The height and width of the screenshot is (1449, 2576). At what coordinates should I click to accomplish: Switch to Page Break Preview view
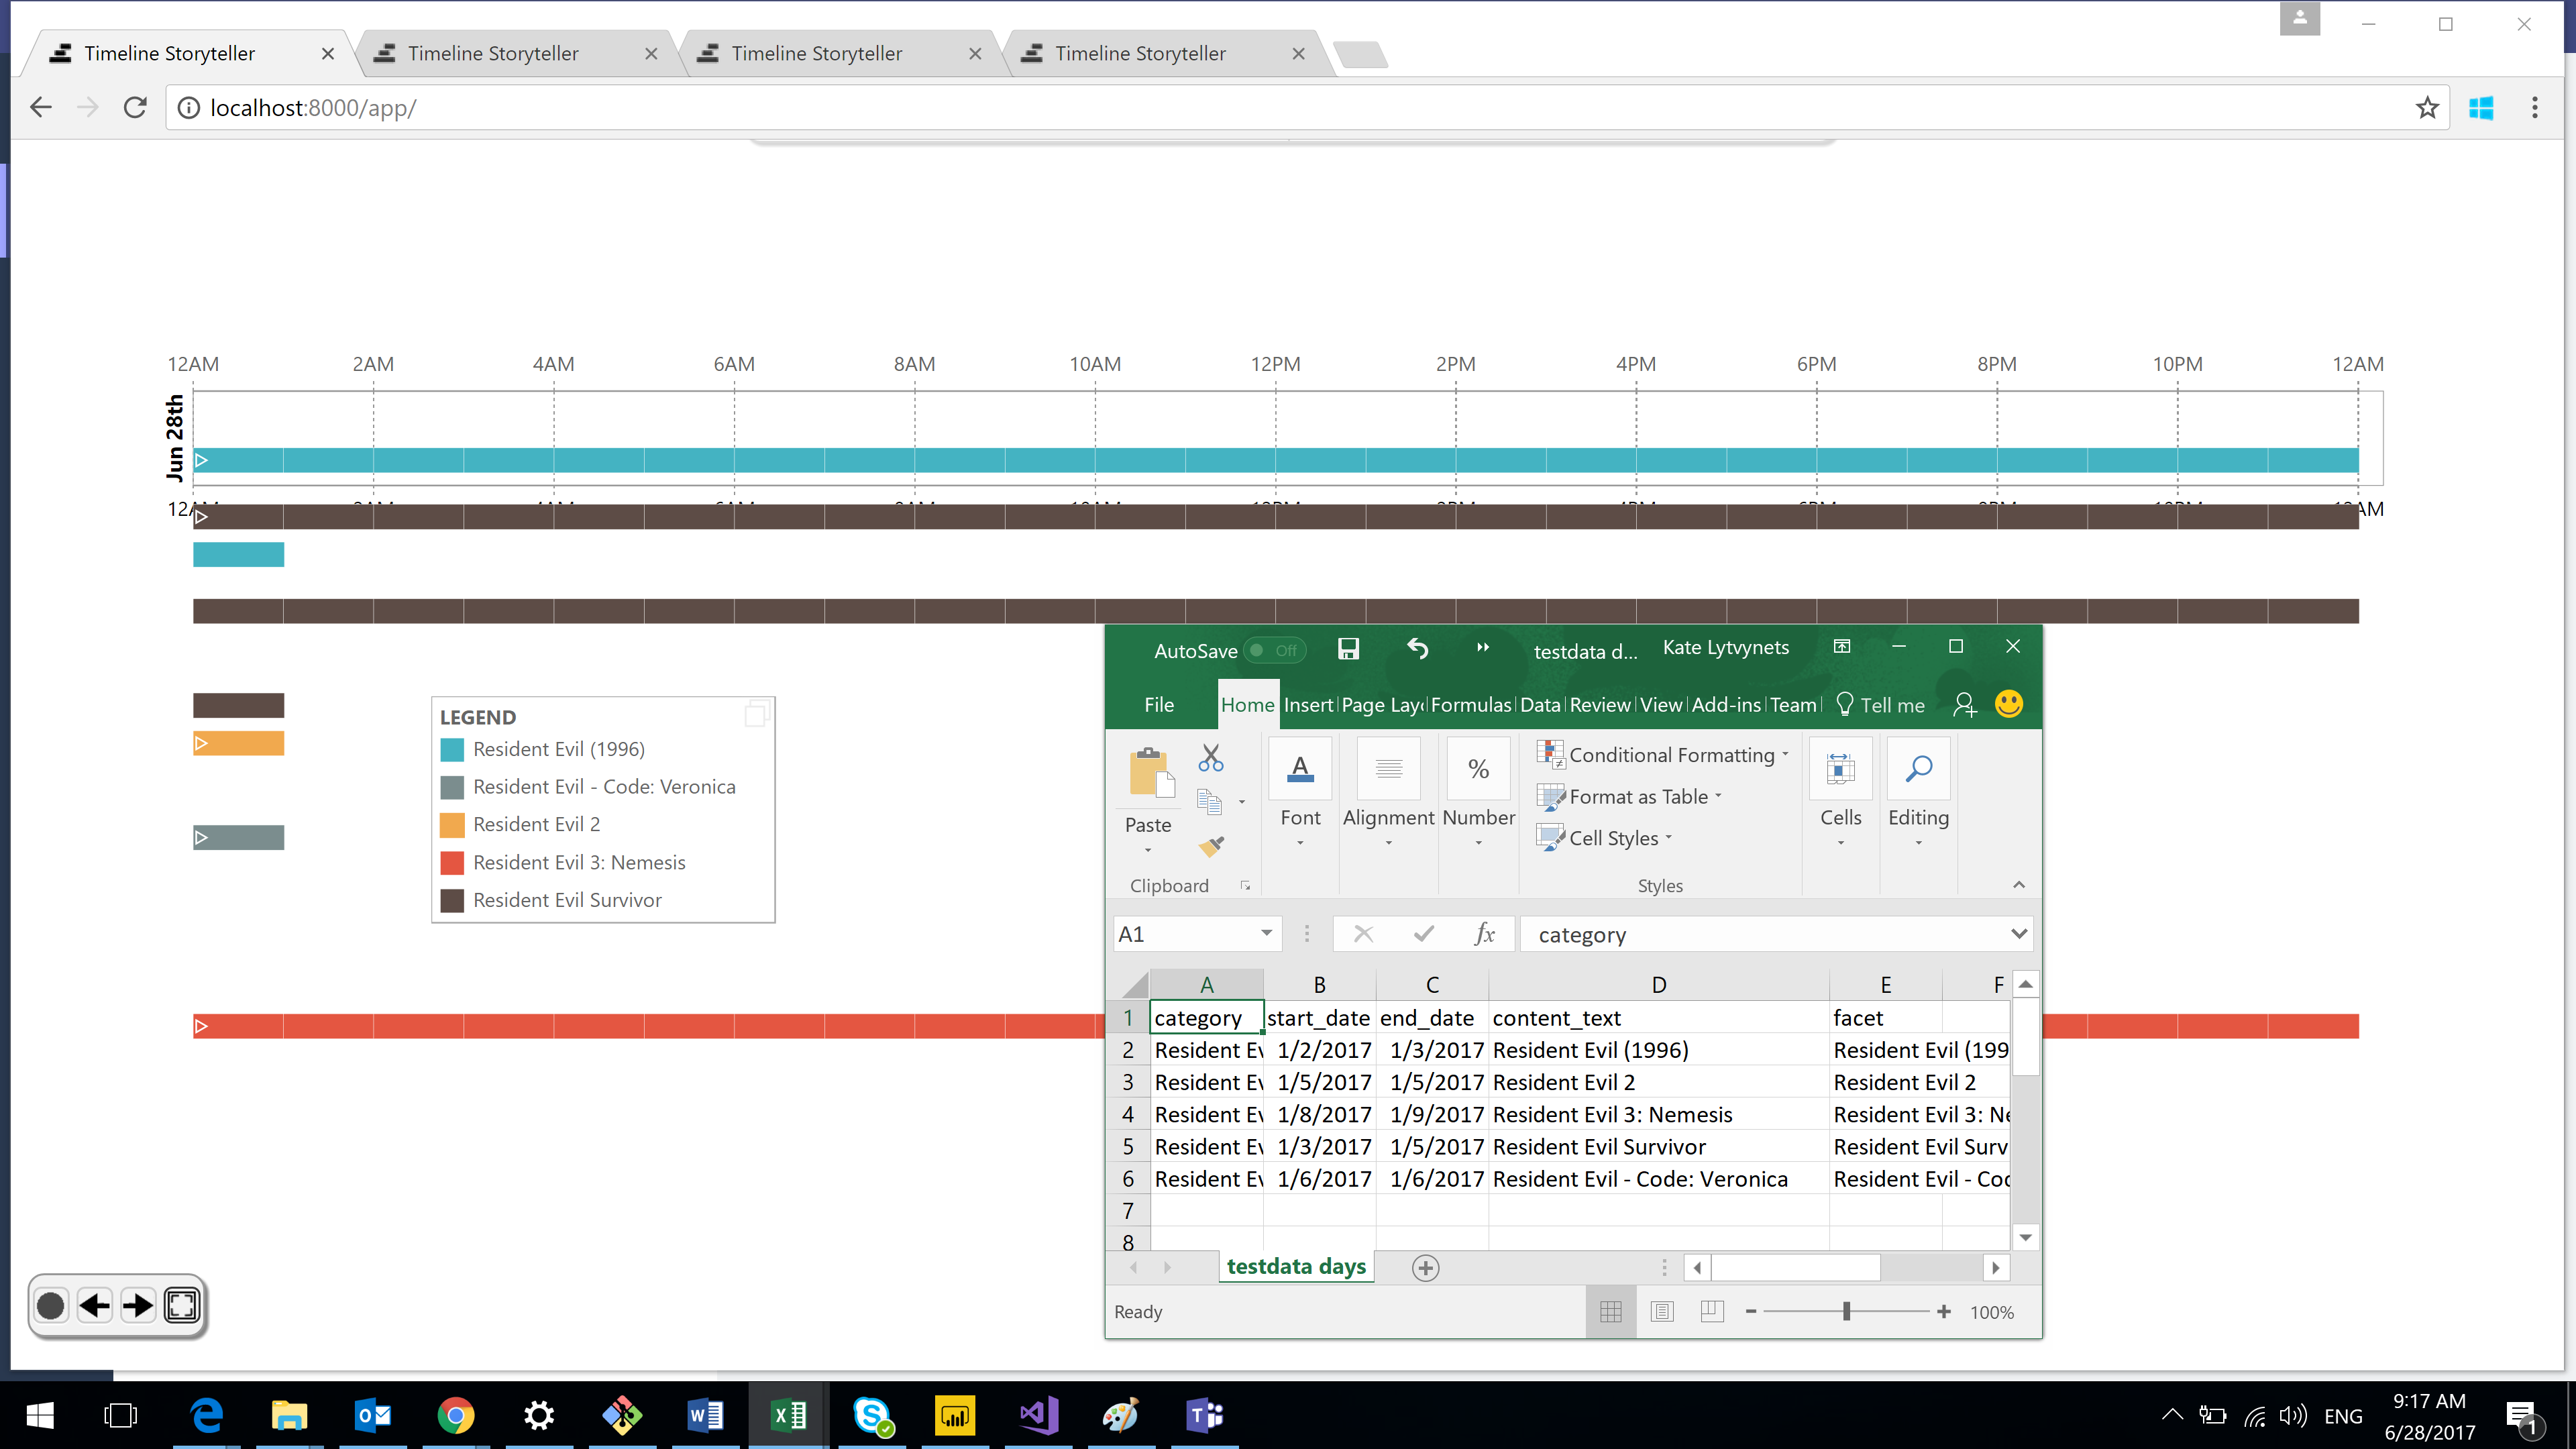[1712, 1311]
